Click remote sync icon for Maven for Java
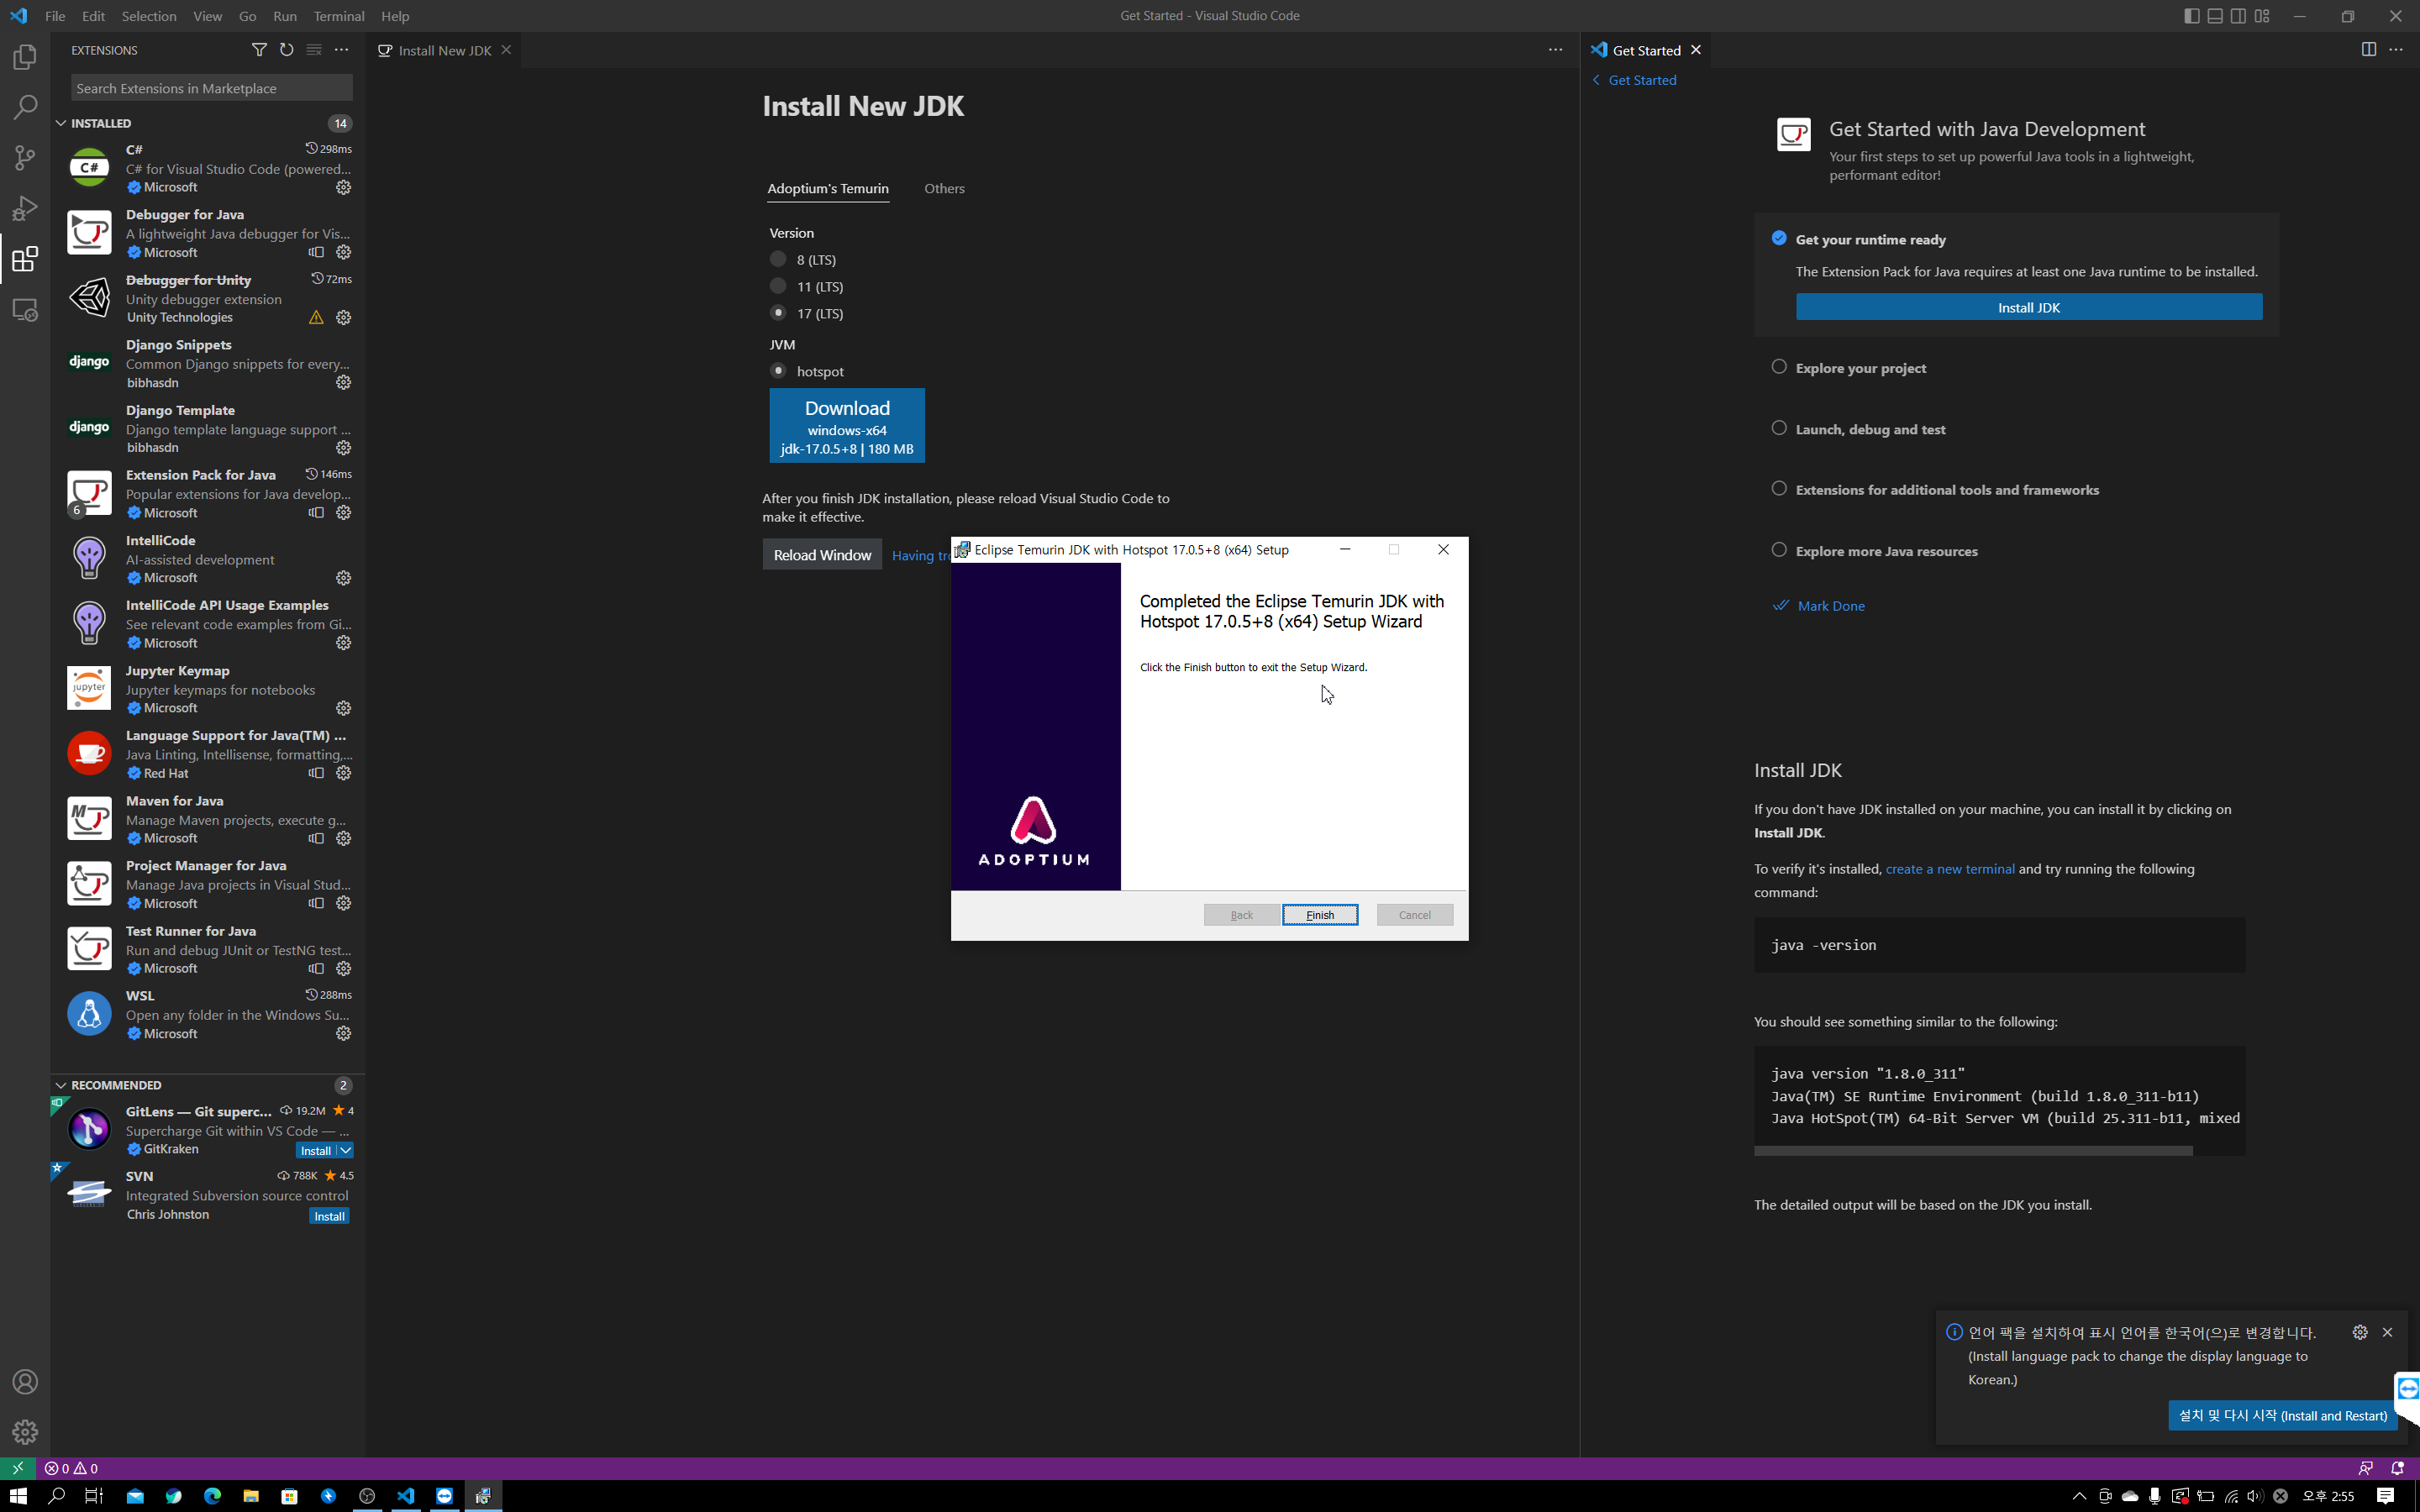Screen dimensions: 2420x1512 [x=316, y=839]
